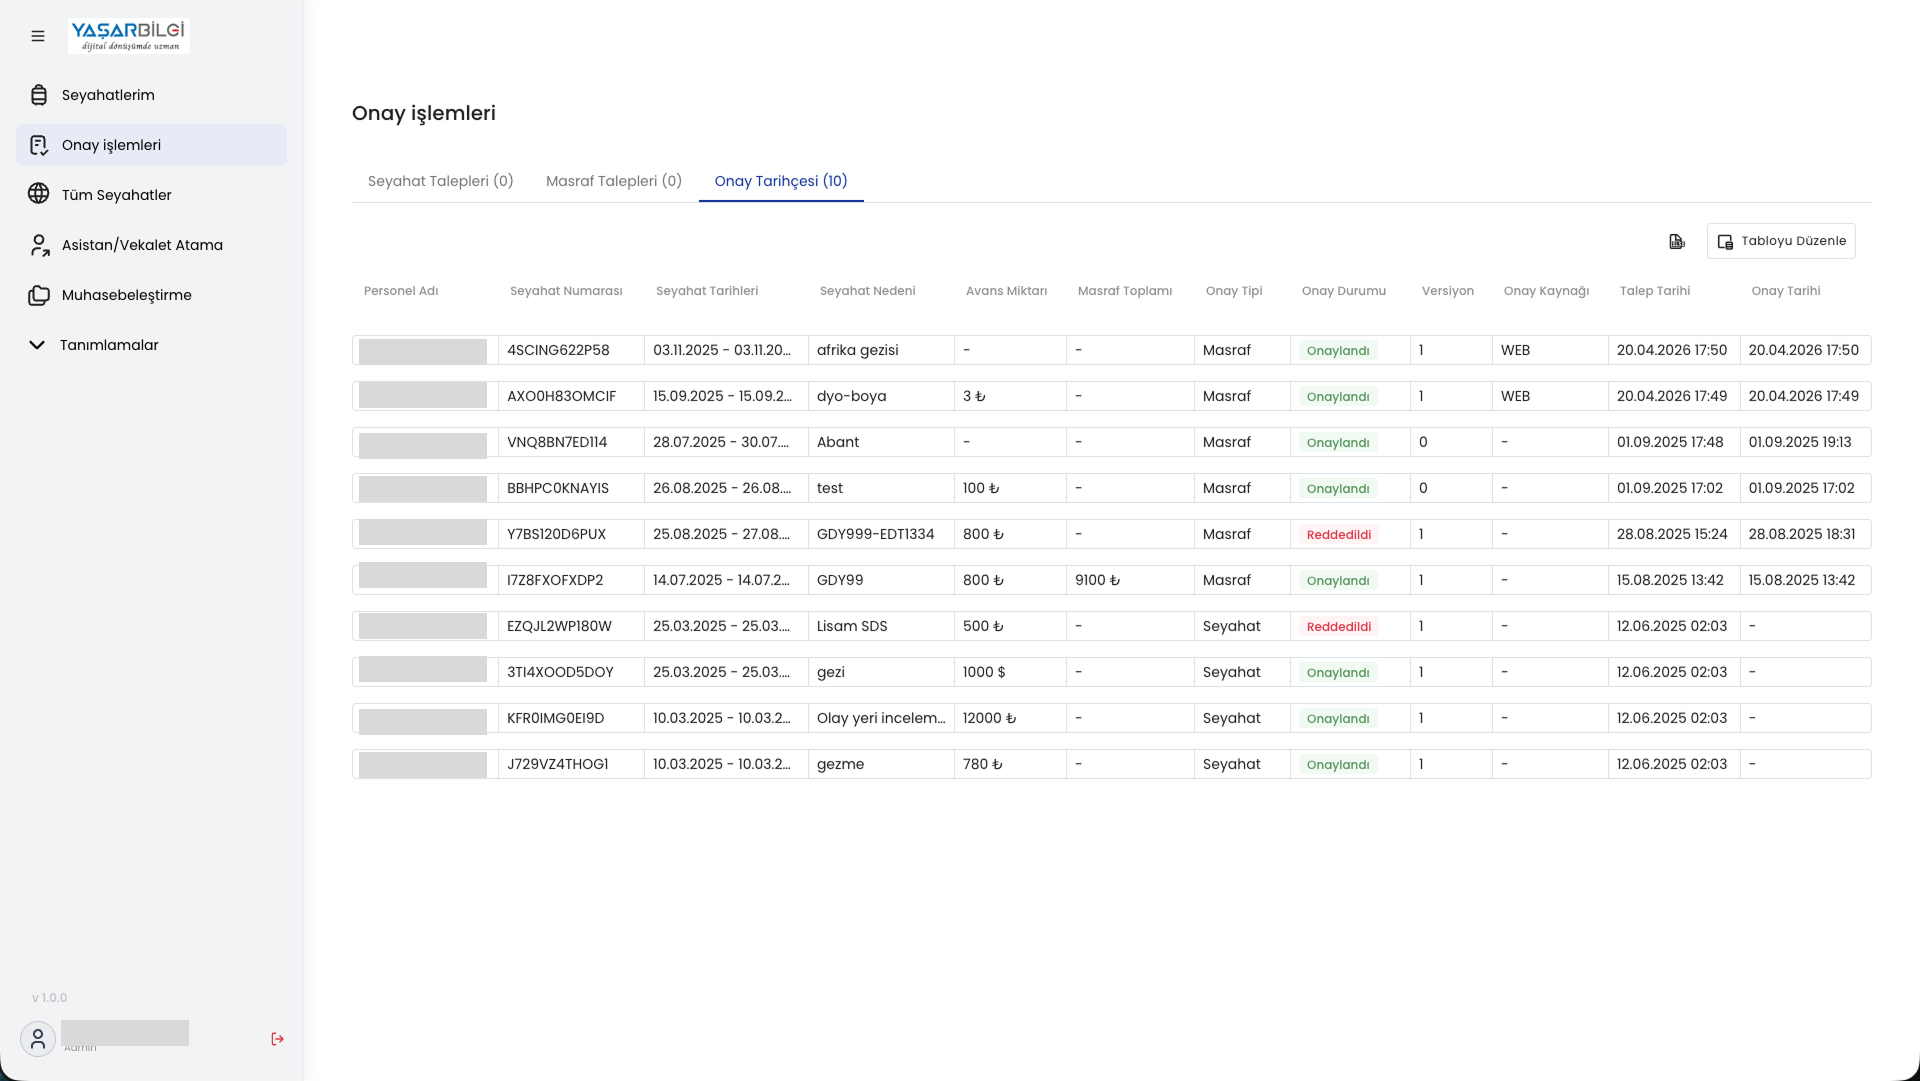Go to Tüm Seyahatler
This screenshot has width=1920, height=1081.
[151, 195]
